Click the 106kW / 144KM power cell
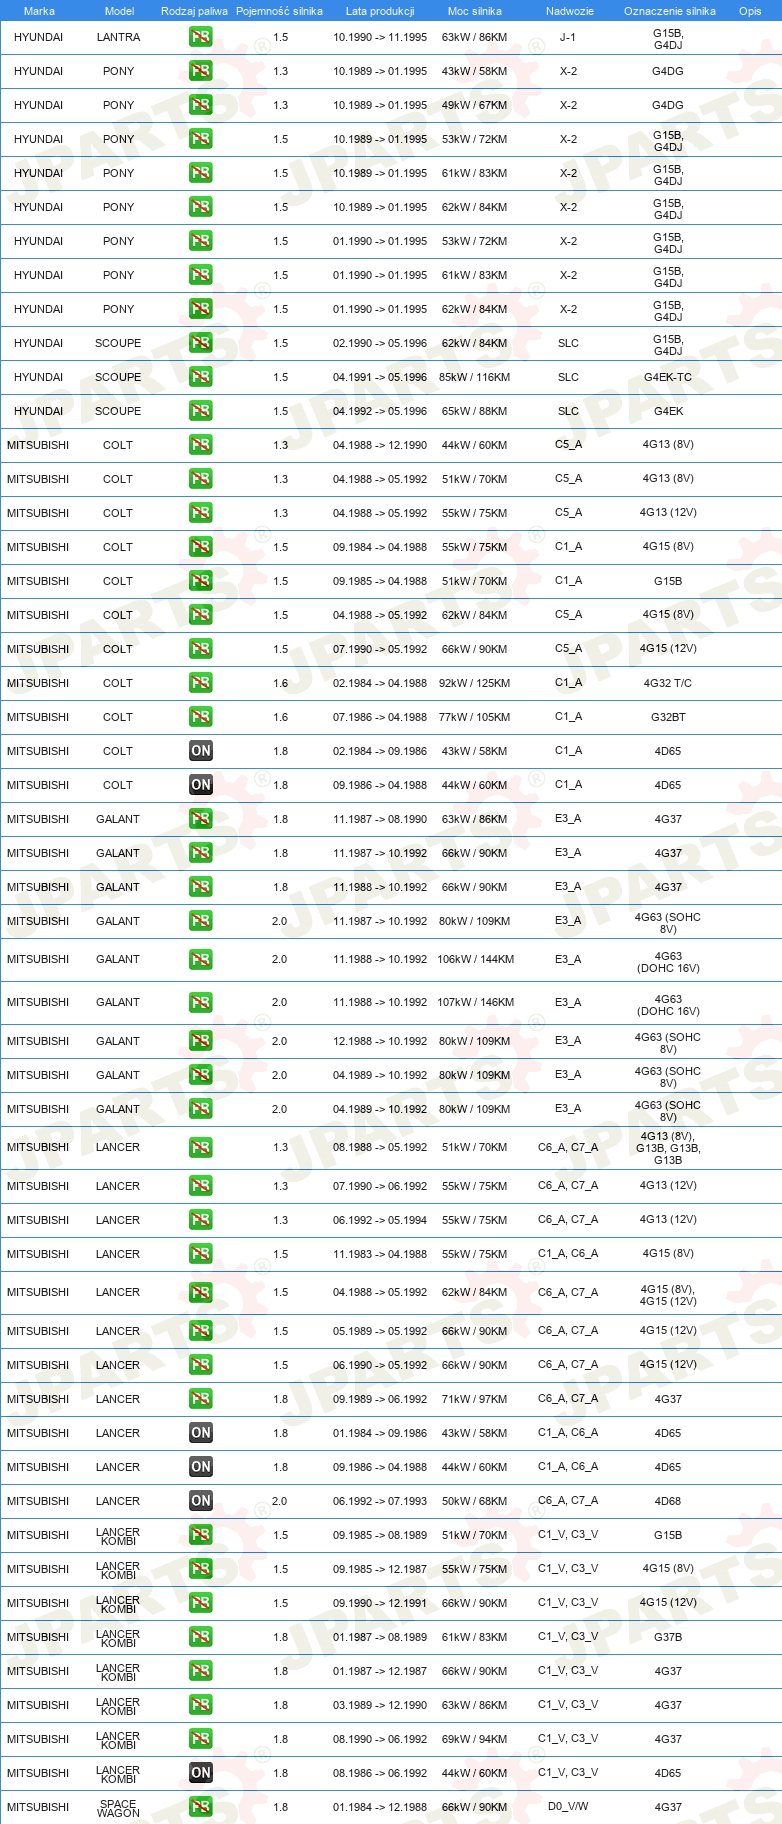Screen dimensions: 782x1824 (475, 959)
